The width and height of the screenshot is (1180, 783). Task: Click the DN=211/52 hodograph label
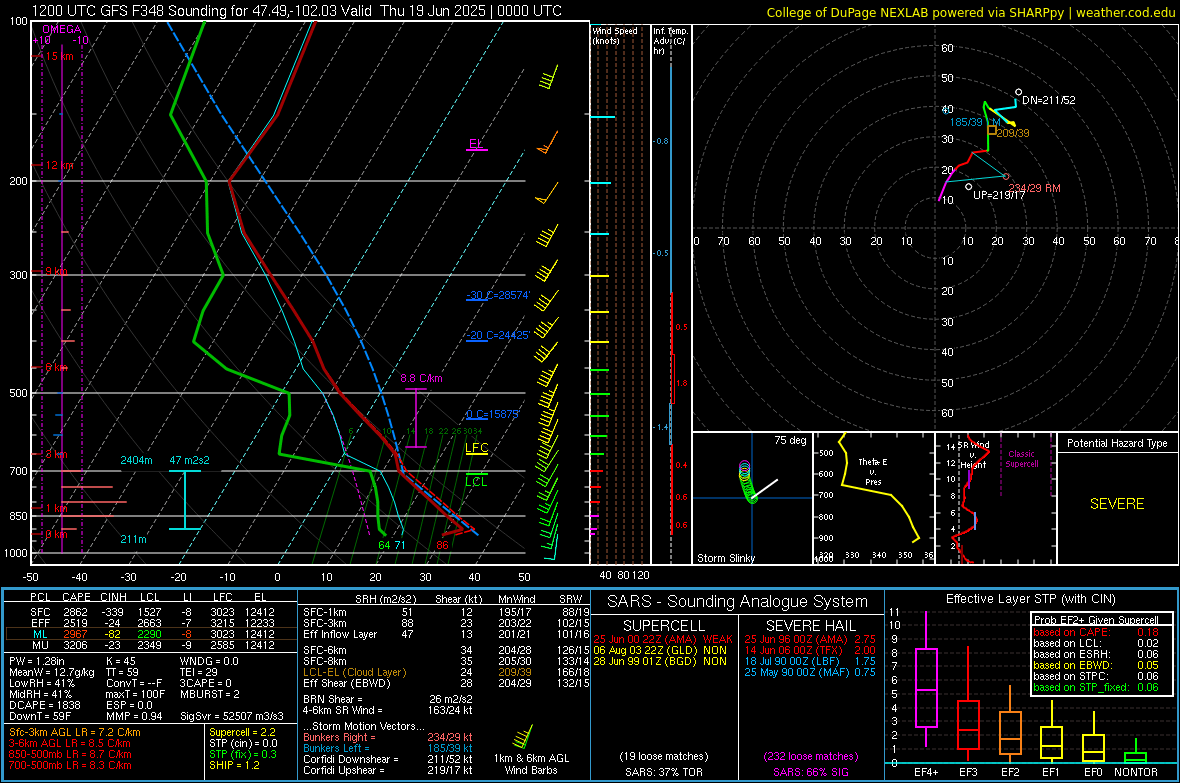pyautogui.click(x=1049, y=100)
